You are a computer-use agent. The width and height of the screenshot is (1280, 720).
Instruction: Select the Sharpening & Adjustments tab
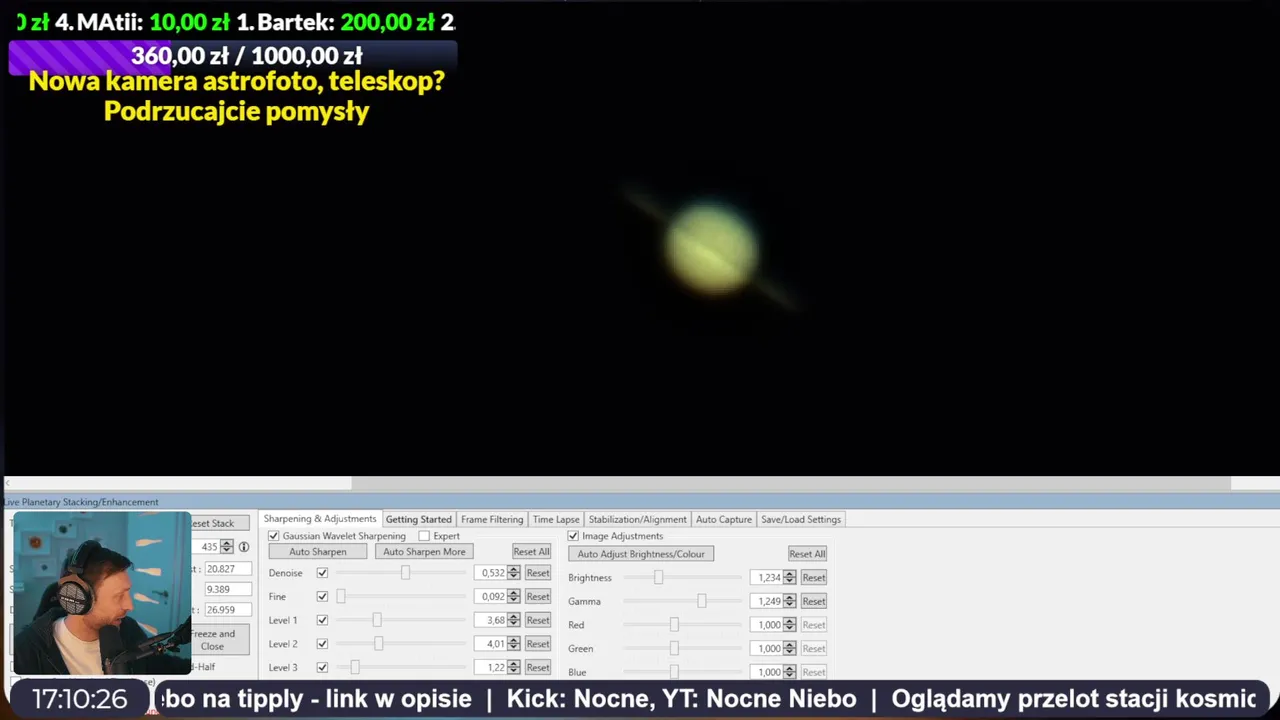click(320, 519)
